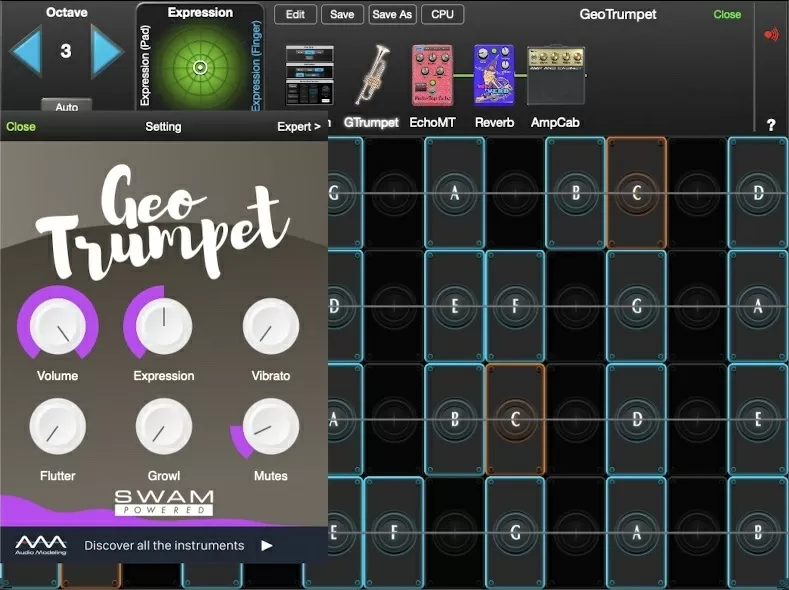Image resolution: width=789 pixels, height=590 pixels.
Task: Click the Expression (Pad) side label
Action: 145,65
